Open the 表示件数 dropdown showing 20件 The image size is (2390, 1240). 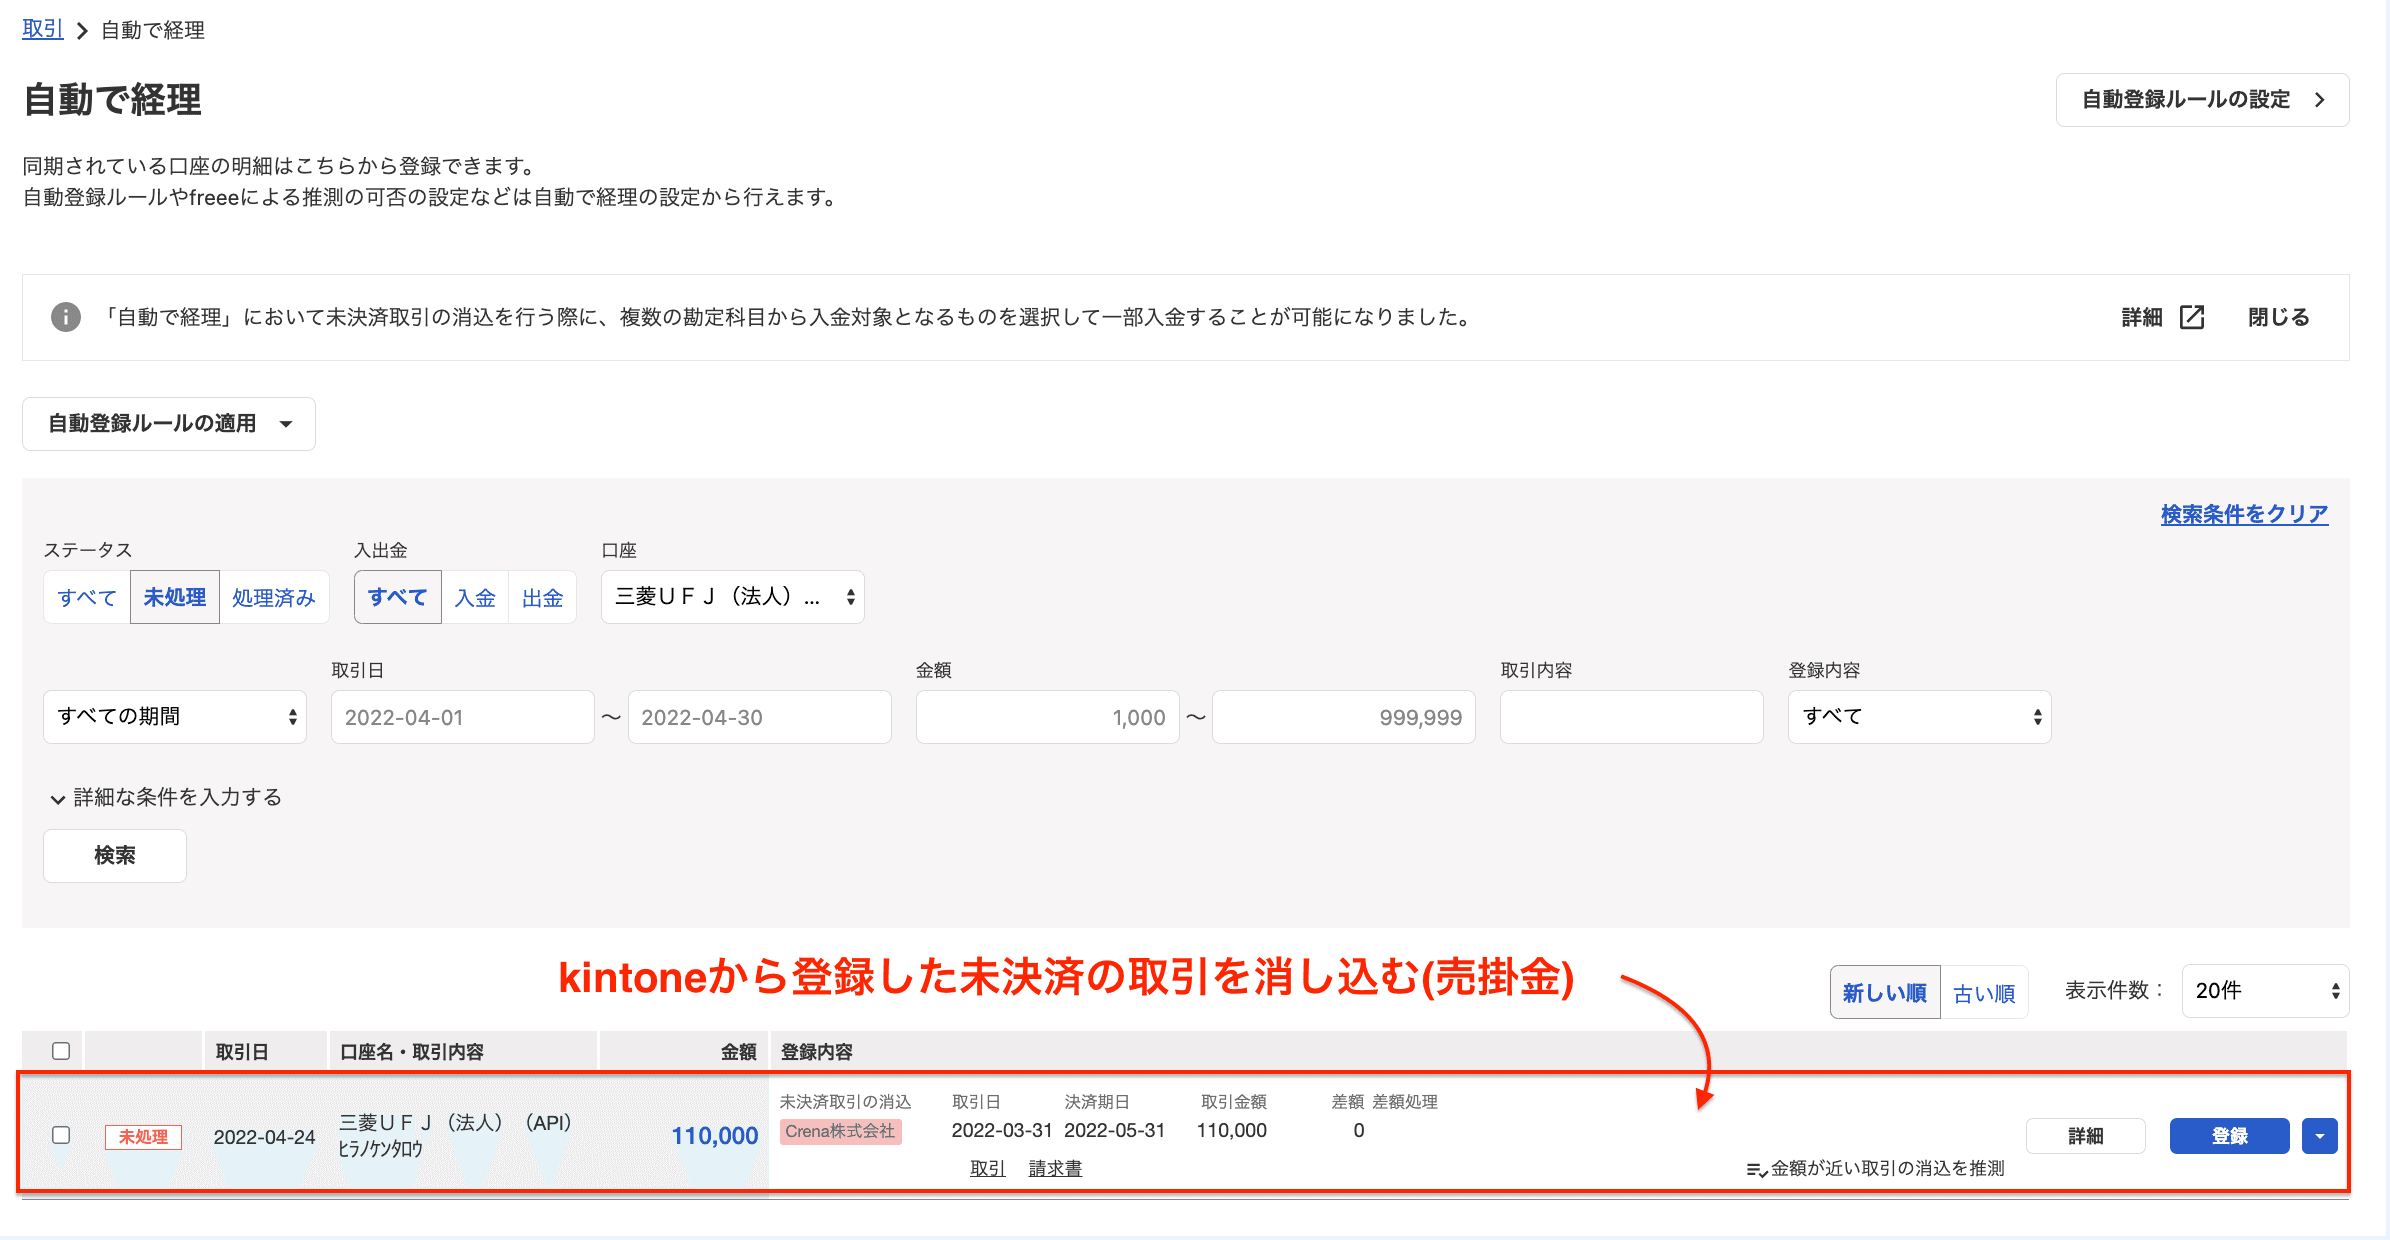click(x=2266, y=991)
